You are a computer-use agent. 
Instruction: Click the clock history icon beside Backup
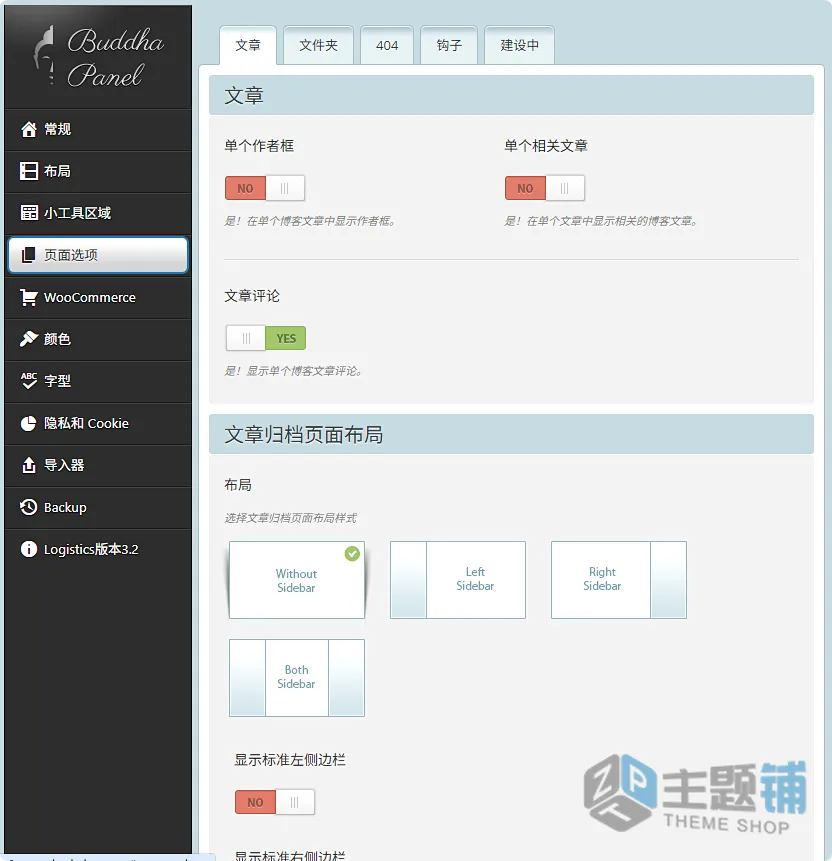[29, 507]
